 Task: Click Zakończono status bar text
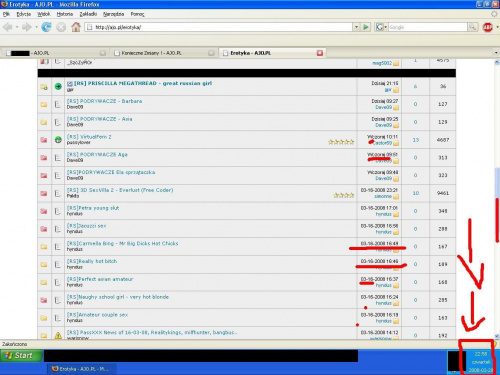tap(15, 344)
